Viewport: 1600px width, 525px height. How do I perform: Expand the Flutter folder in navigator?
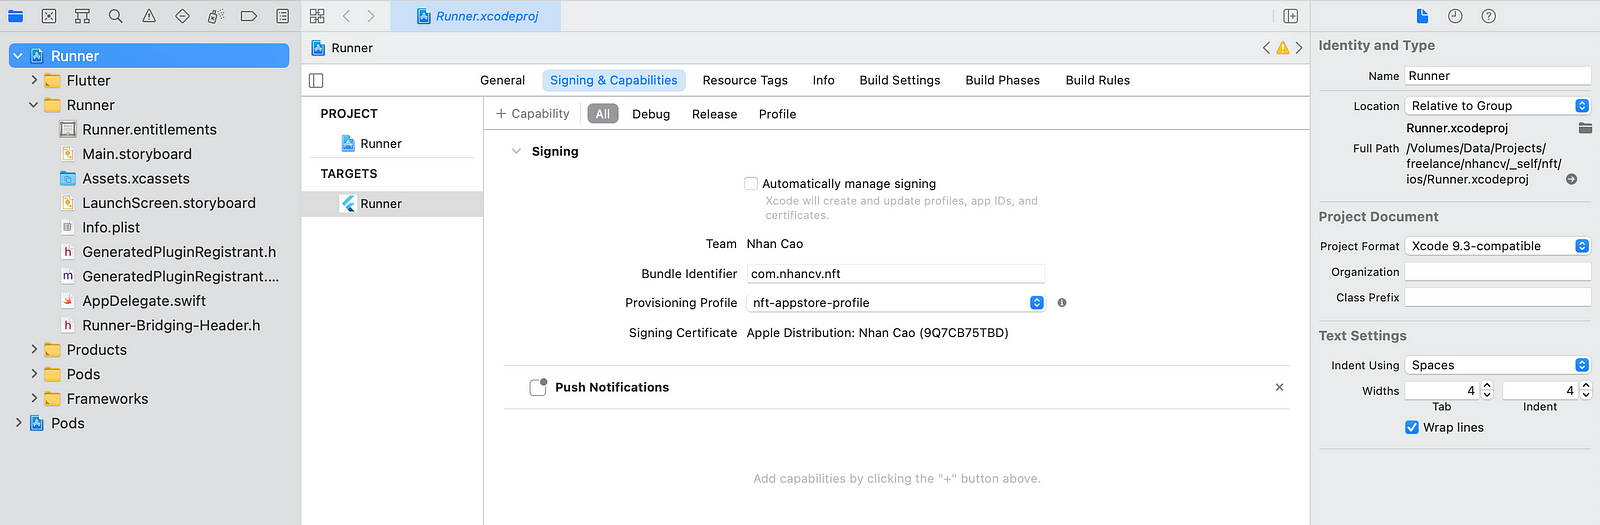(34, 80)
